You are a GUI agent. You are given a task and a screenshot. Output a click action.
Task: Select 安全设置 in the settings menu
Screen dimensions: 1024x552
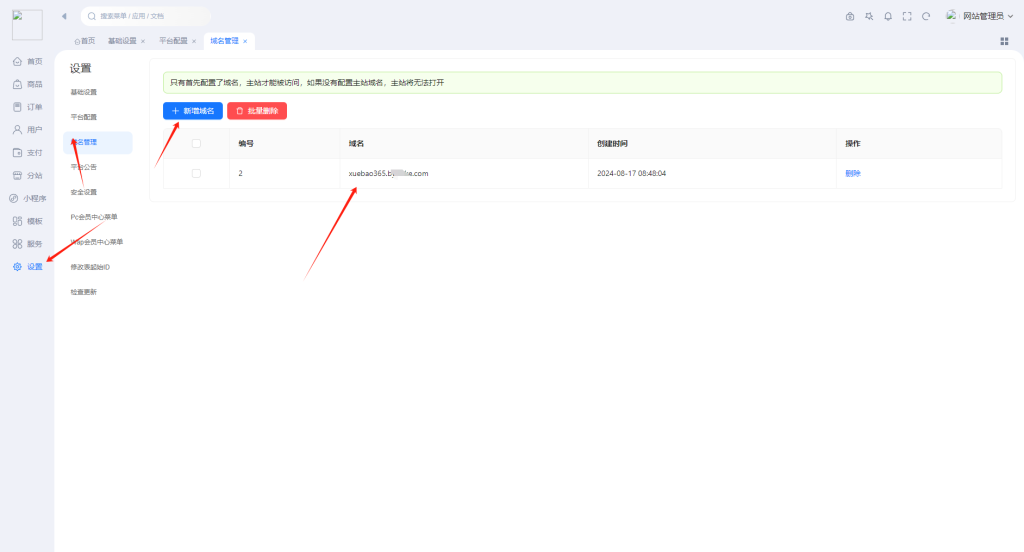[x=84, y=192]
